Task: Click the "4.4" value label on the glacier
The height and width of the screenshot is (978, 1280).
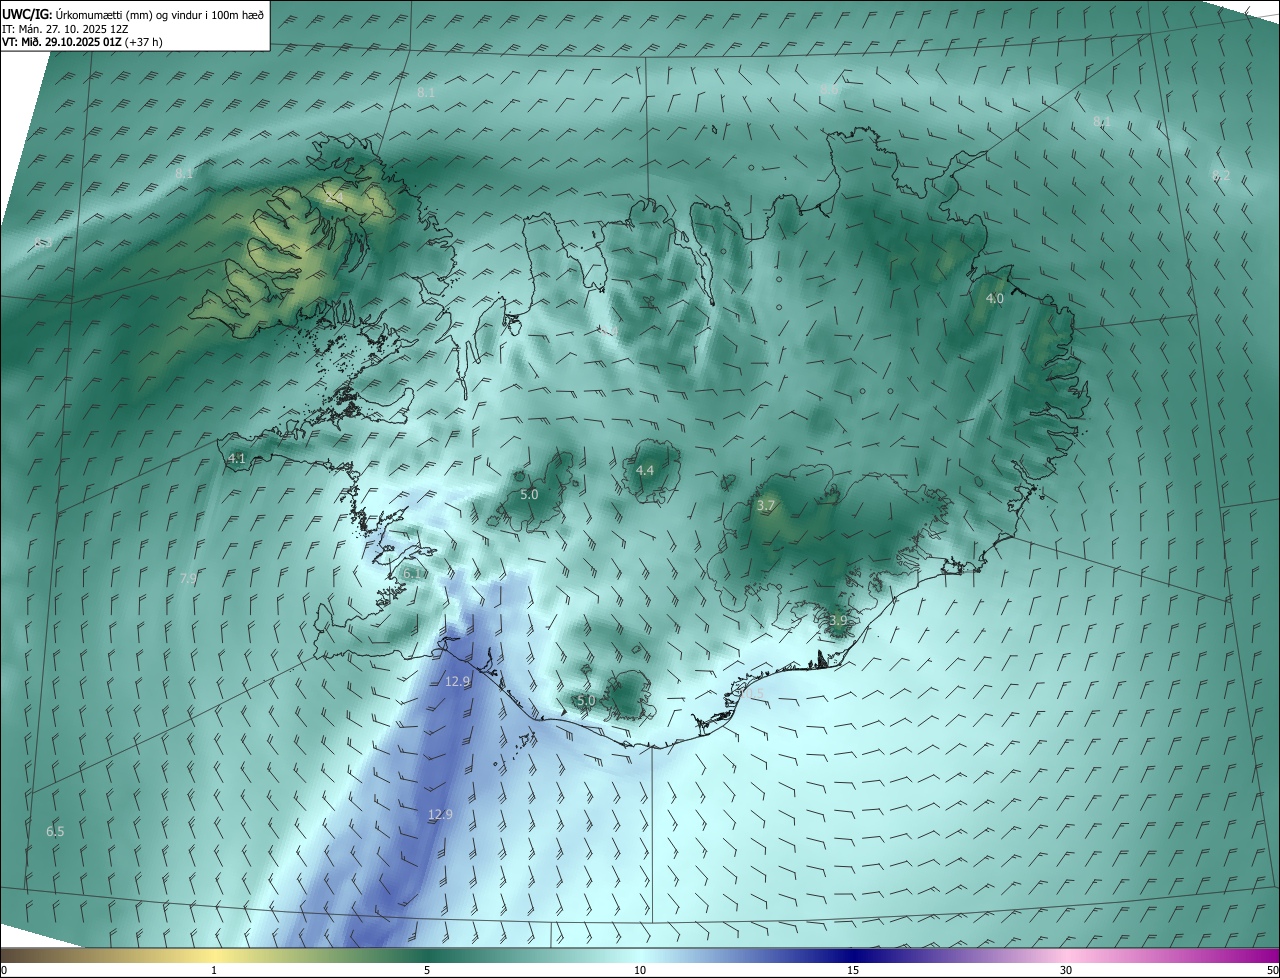Action: click(645, 471)
